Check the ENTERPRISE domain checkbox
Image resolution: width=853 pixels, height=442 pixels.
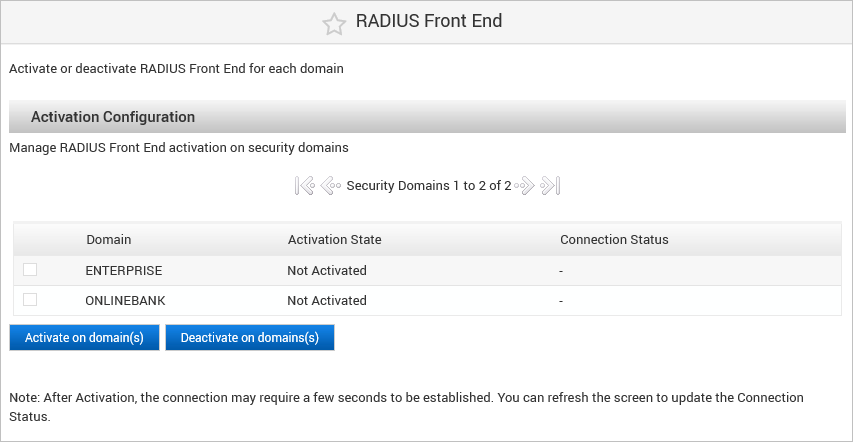coord(30,270)
